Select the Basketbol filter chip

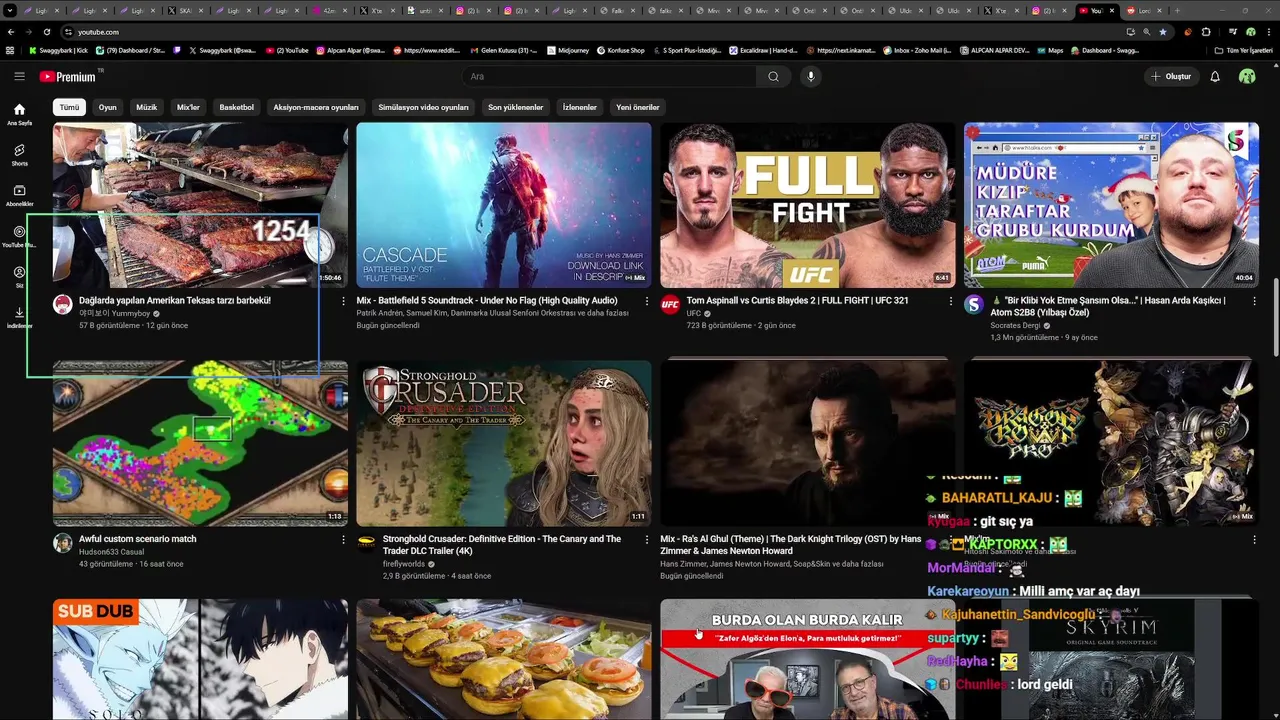pyautogui.click(x=237, y=107)
